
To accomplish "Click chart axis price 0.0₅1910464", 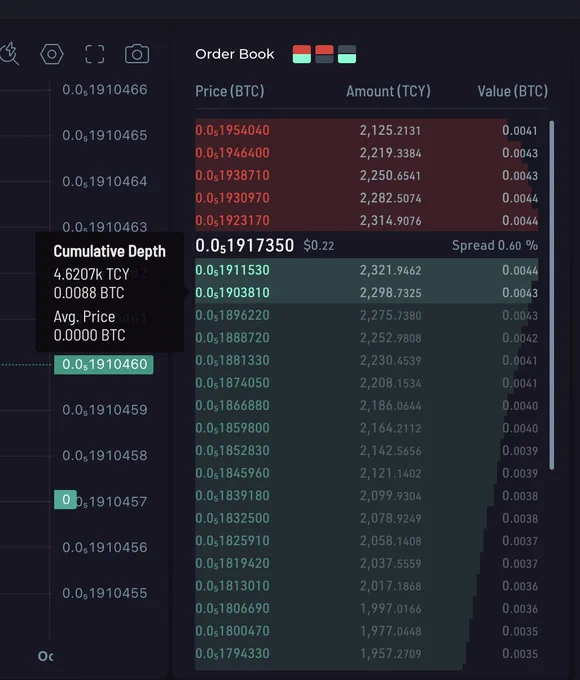I will tap(105, 181).
